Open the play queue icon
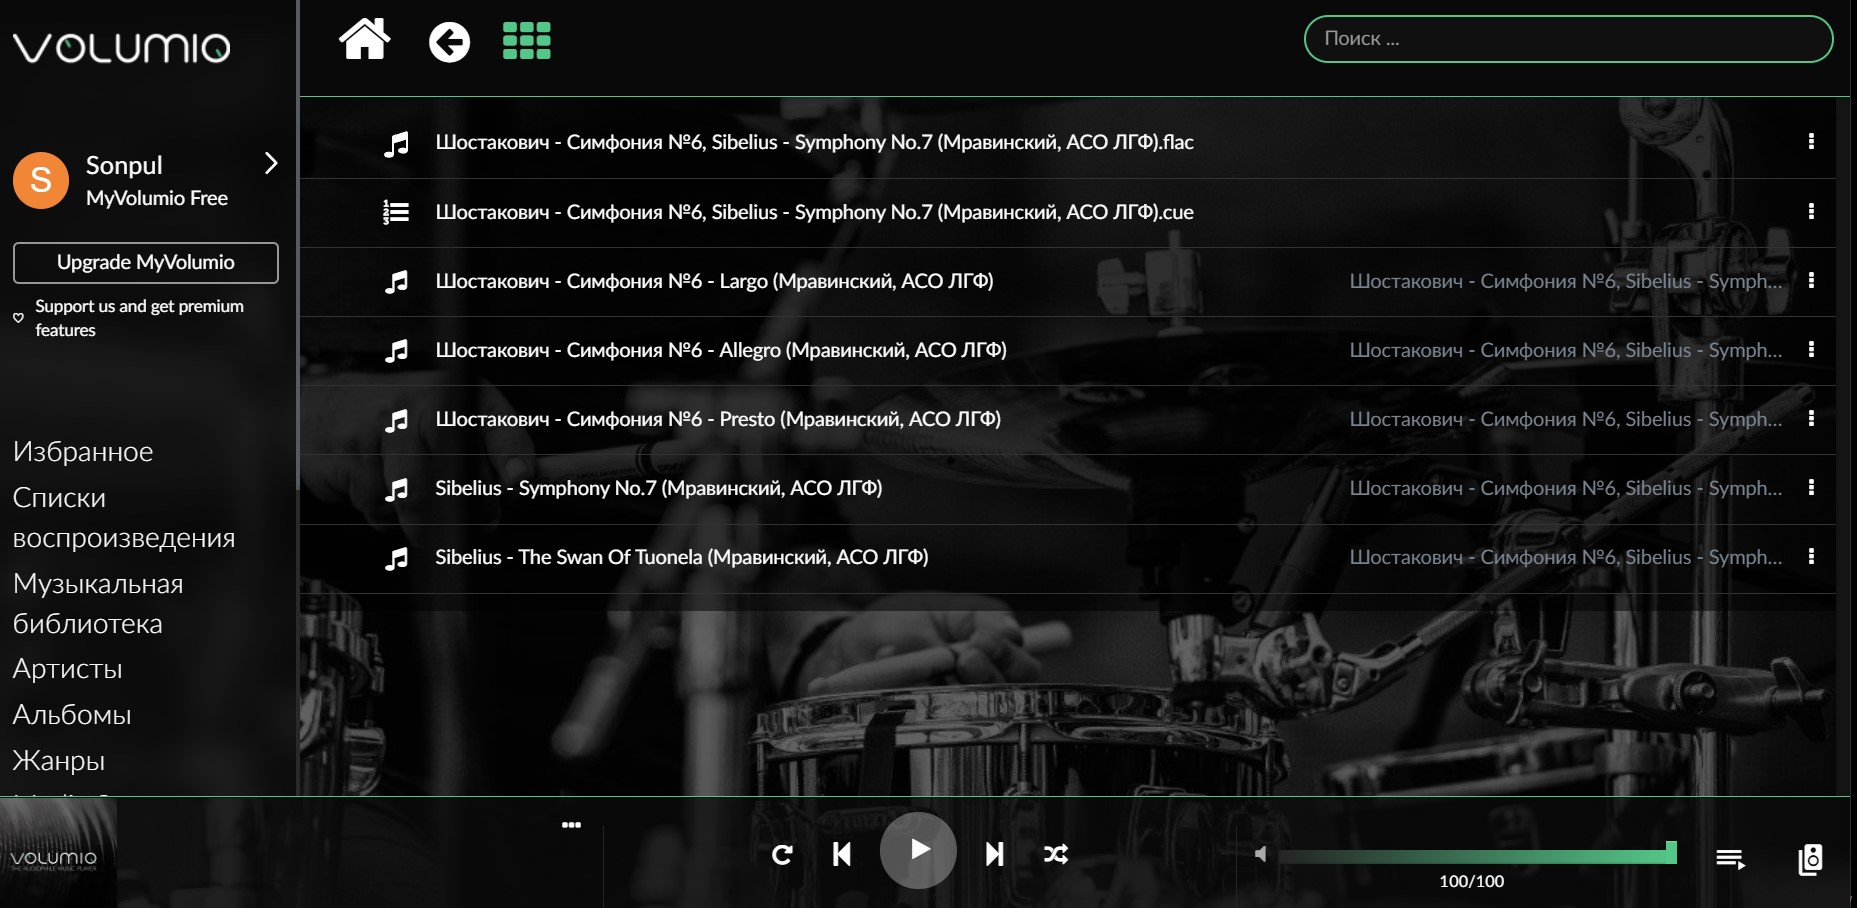1857x908 pixels. [x=1730, y=858]
